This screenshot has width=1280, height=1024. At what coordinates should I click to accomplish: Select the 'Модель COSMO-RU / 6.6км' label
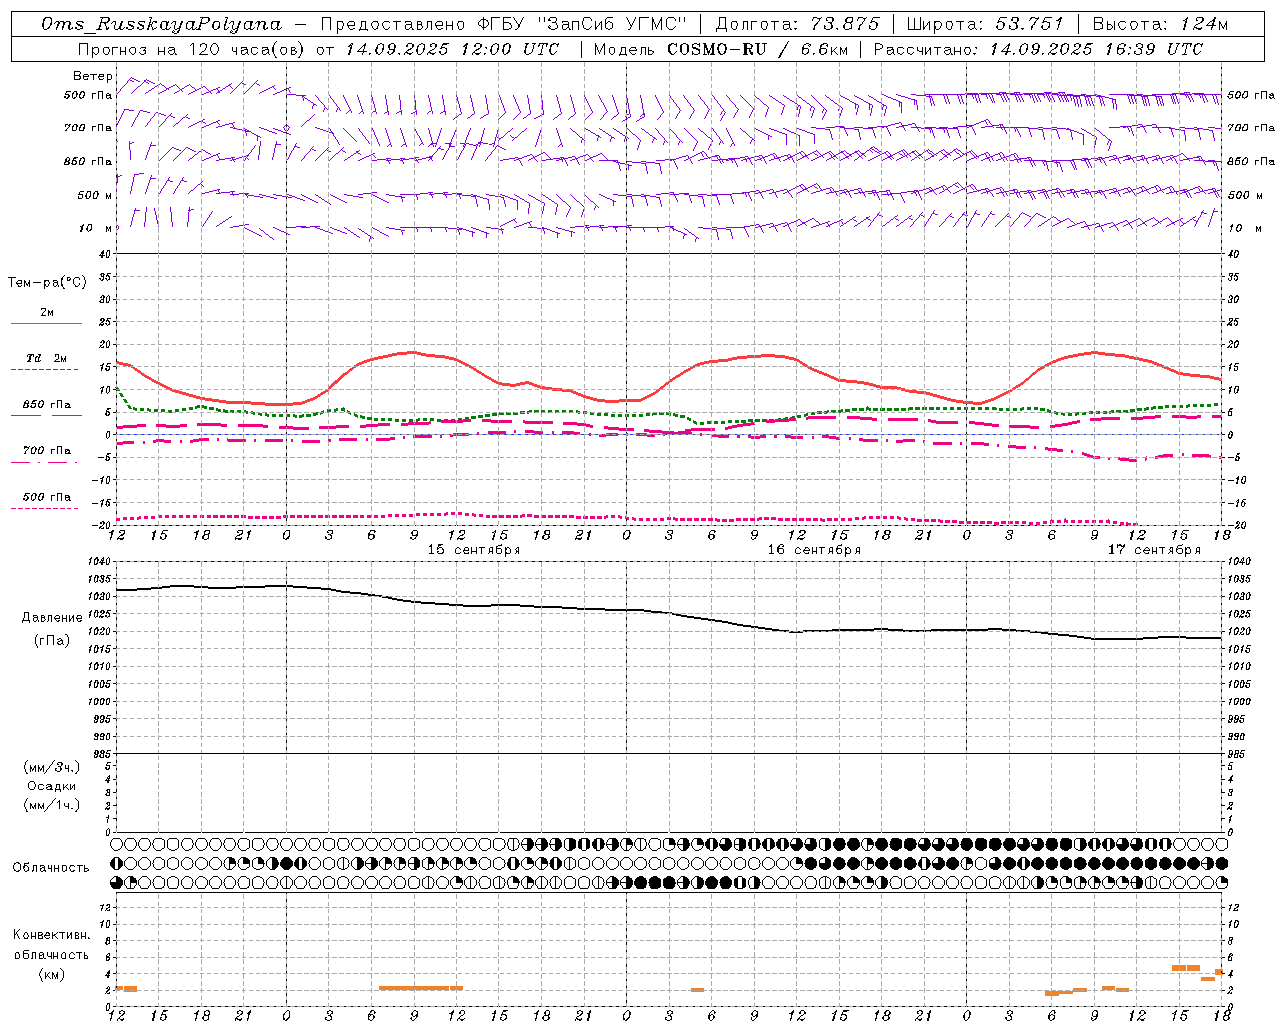click(719, 49)
